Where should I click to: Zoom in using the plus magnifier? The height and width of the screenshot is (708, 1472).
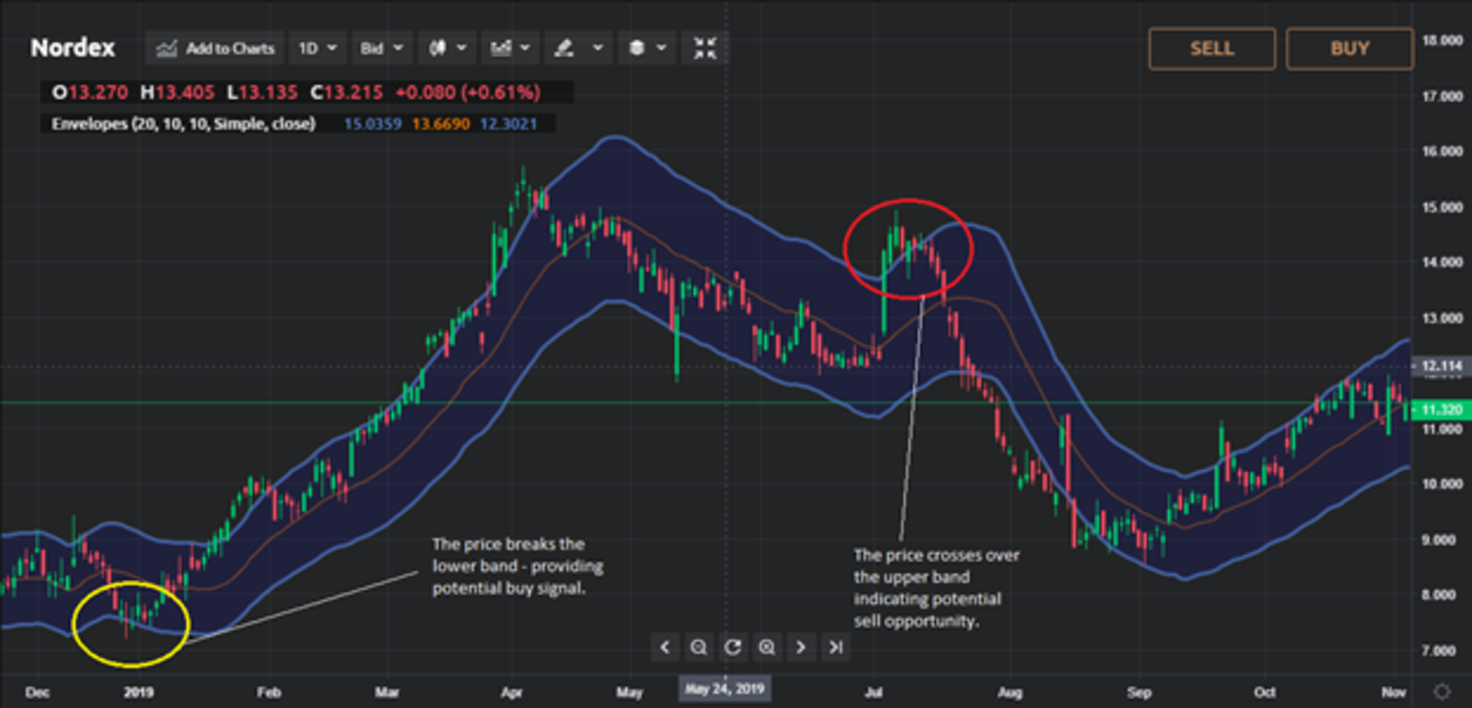pos(766,647)
